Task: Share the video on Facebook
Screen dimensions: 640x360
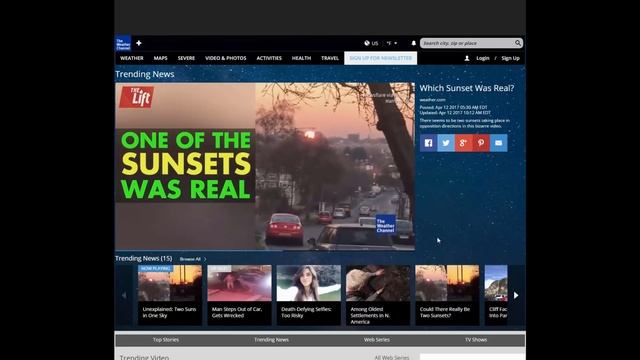Action: point(428,143)
